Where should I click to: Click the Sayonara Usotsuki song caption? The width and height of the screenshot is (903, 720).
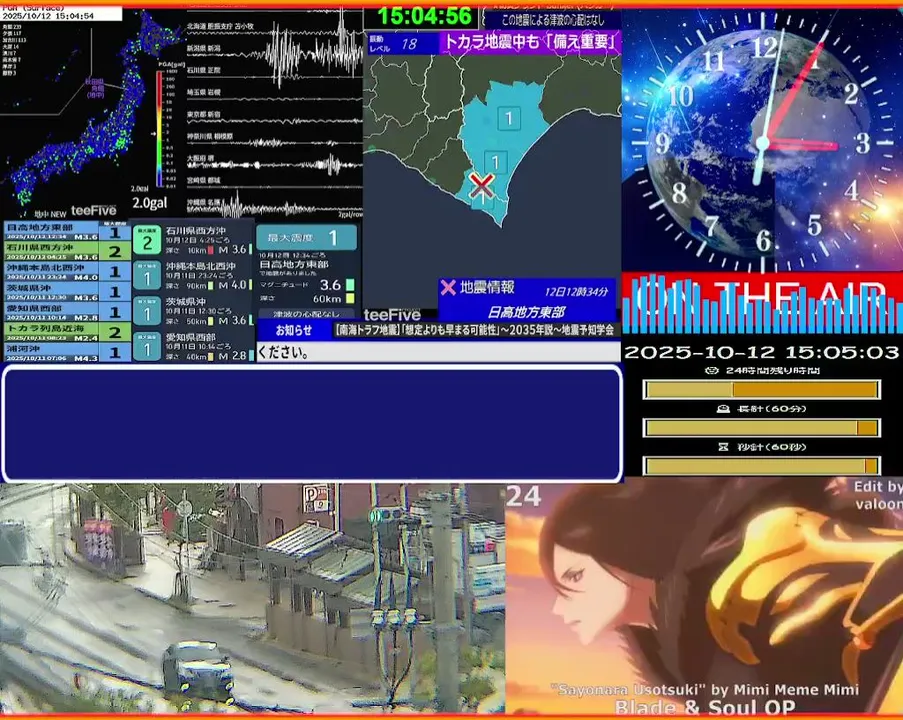pyautogui.click(x=704, y=689)
